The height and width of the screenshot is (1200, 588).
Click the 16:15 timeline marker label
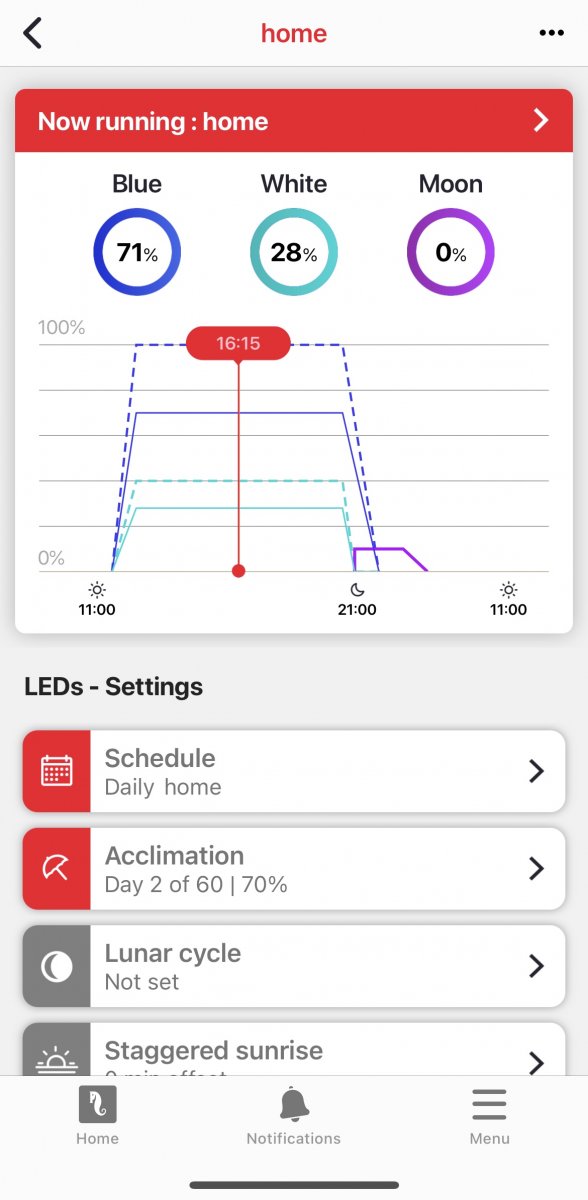pyautogui.click(x=238, y=343)
